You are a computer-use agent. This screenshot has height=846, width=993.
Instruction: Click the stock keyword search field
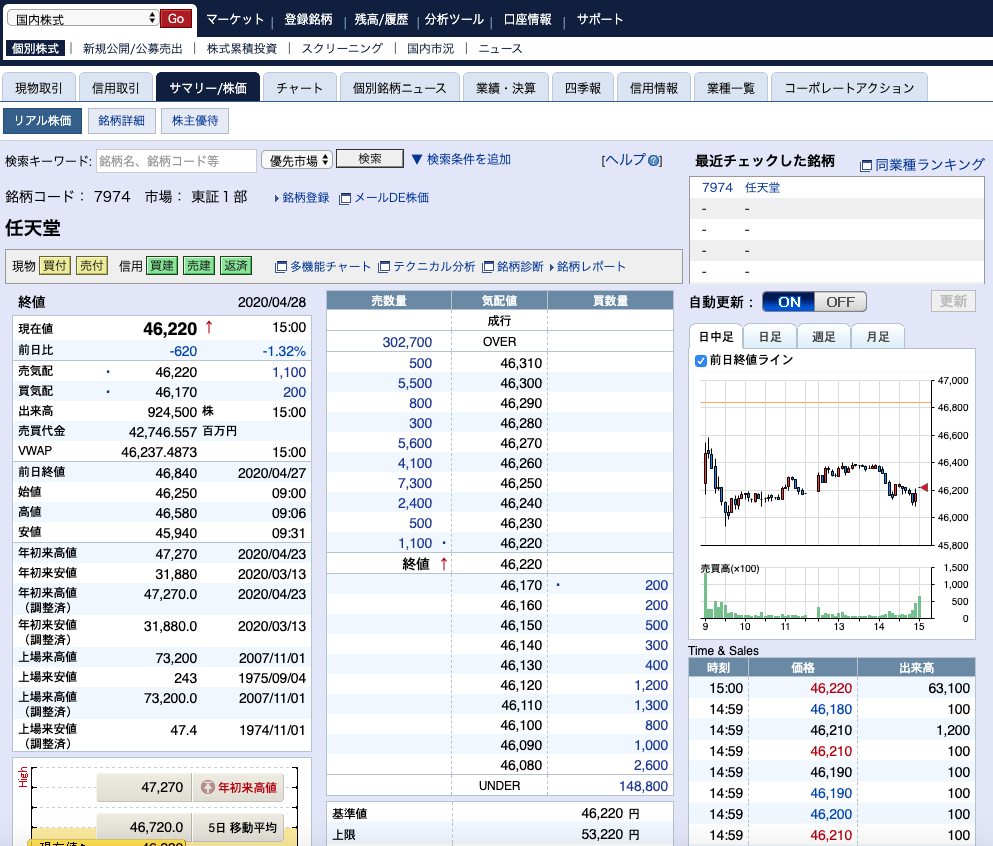[x=176, y=161]
